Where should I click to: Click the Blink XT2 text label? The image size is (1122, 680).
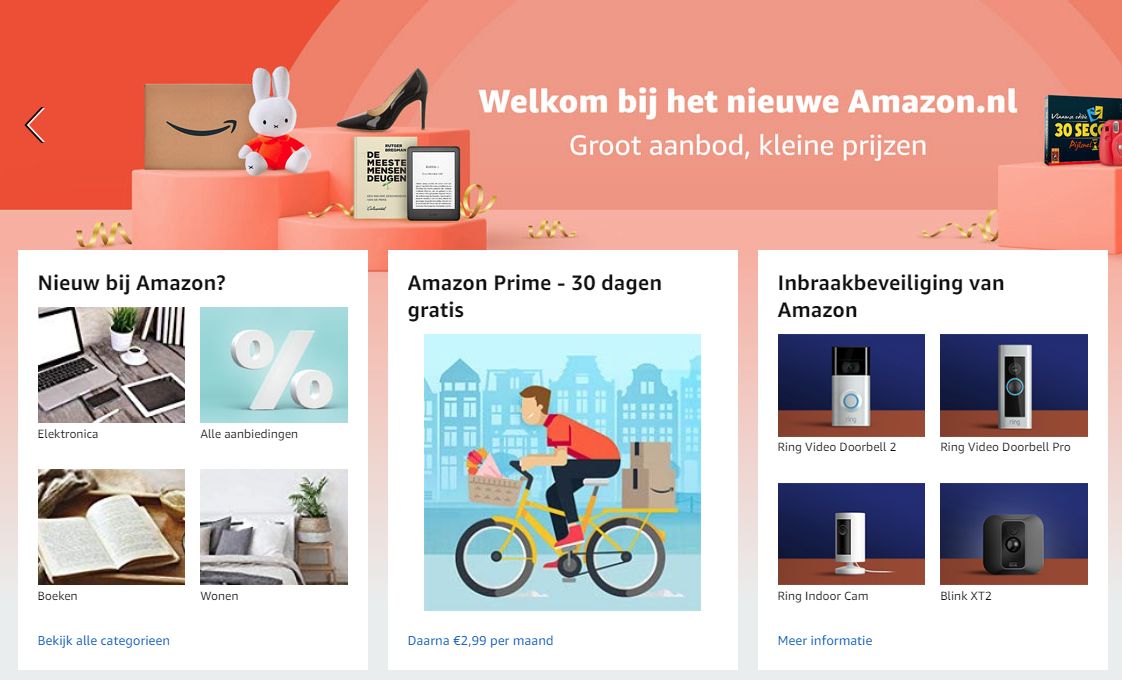click(x=966, y=596)
